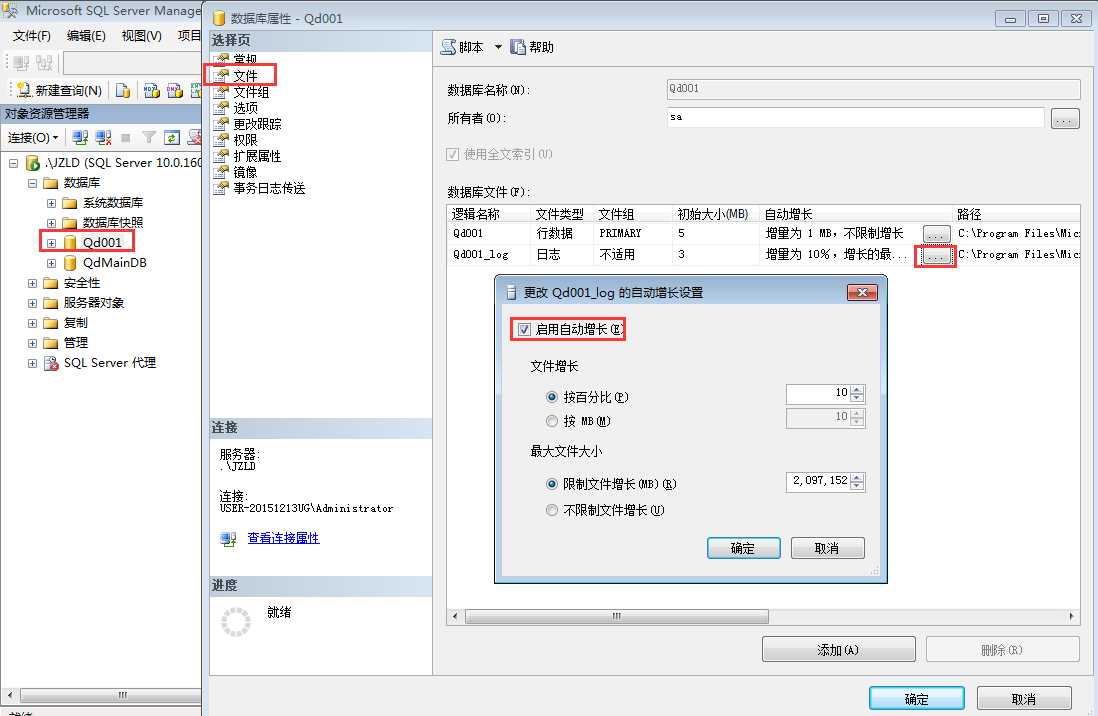
Task: Open the 视图(V) menu
Action: tap(141, 36)
